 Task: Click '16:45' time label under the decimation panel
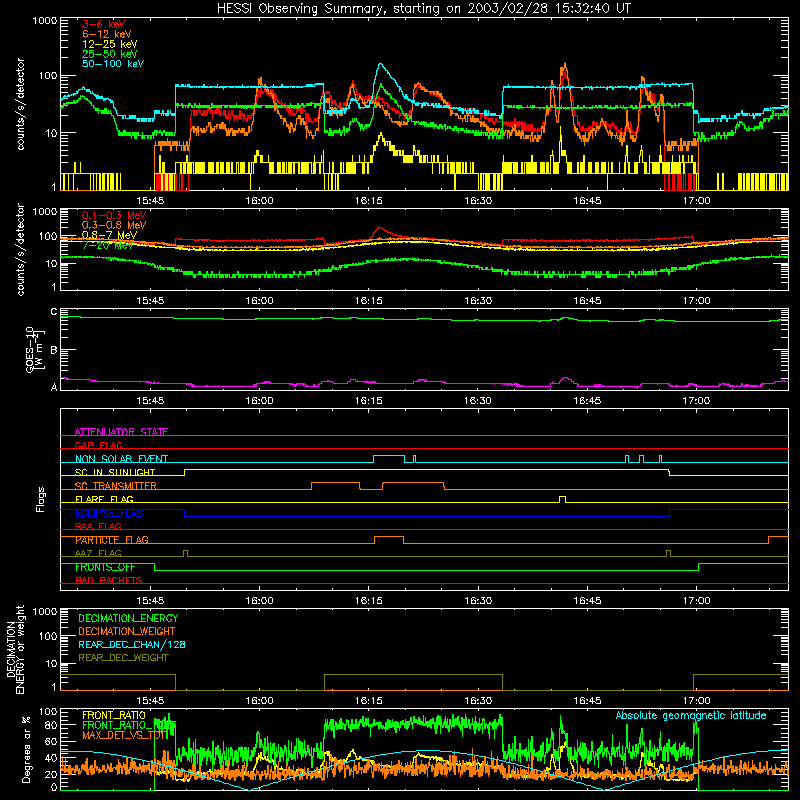587,701
